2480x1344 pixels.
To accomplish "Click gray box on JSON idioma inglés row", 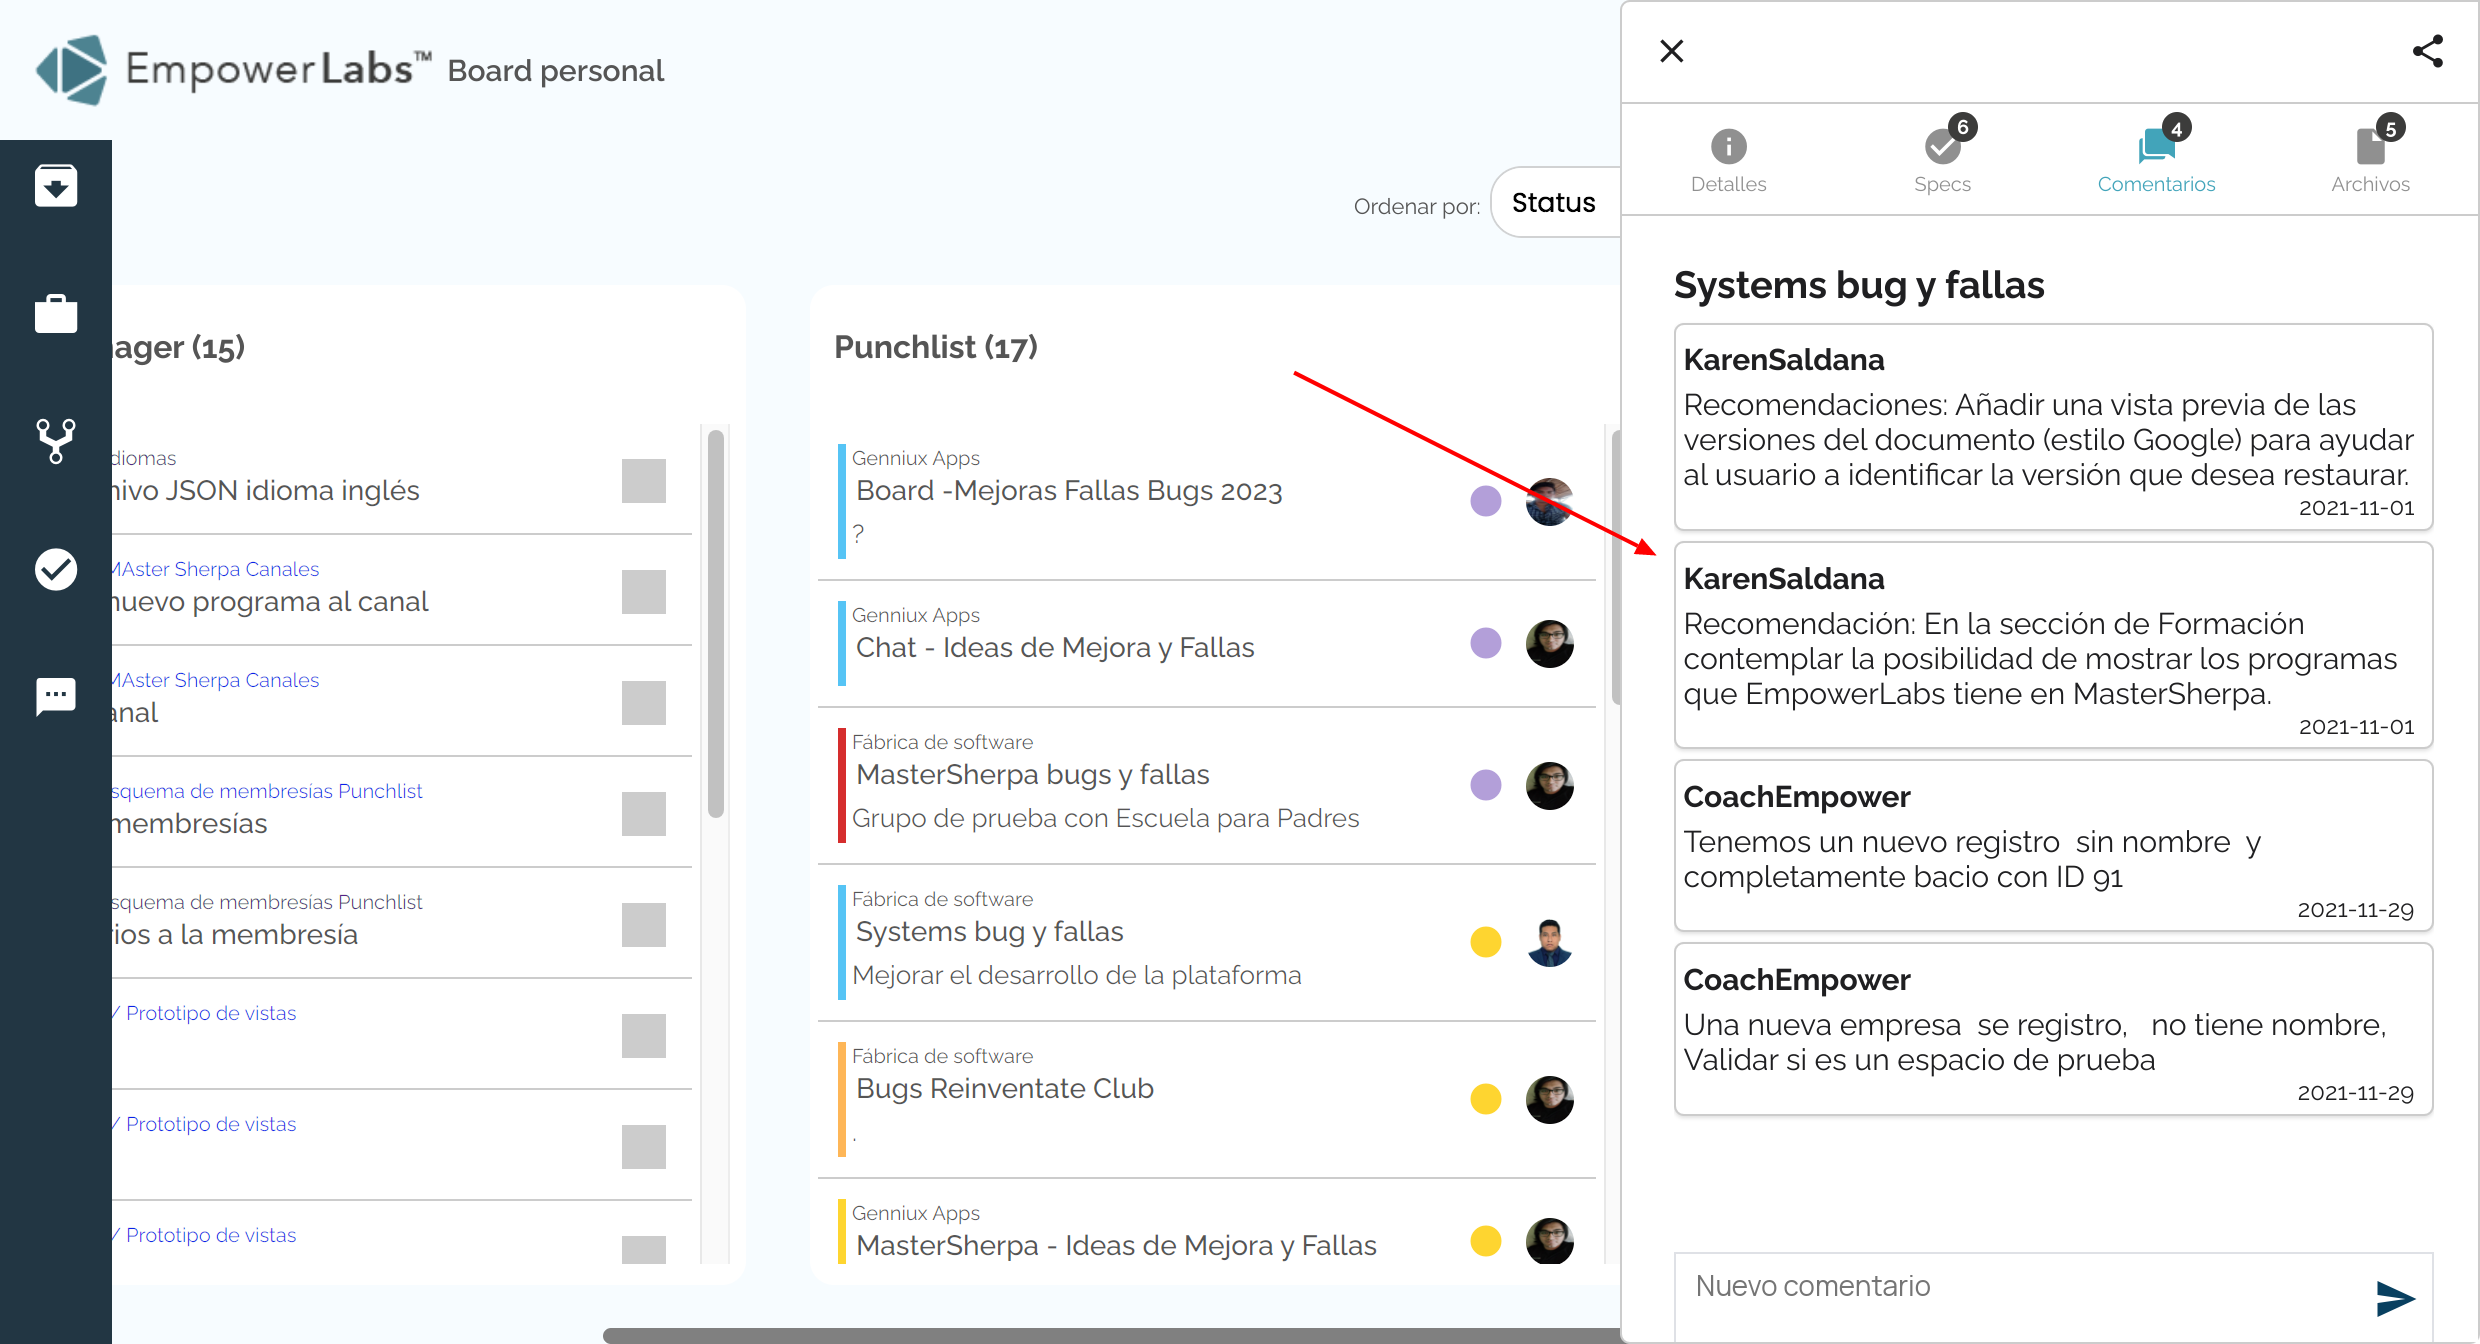I will pos(643,481).
